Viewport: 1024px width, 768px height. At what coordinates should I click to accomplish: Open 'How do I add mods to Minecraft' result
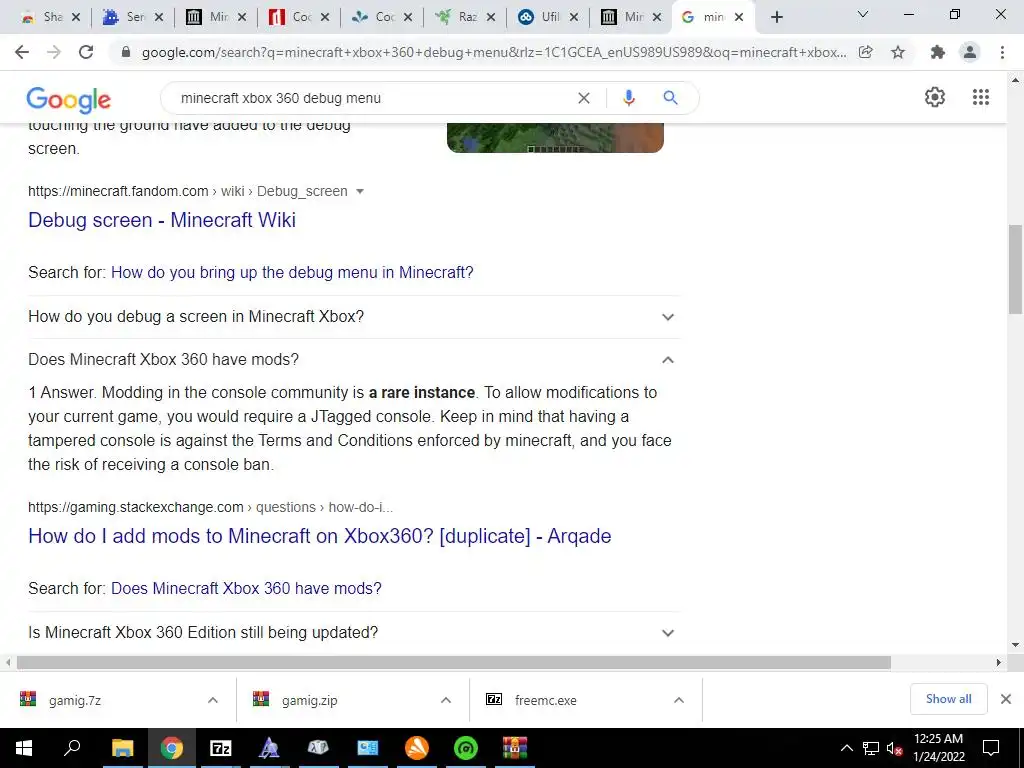pos(320,536)
